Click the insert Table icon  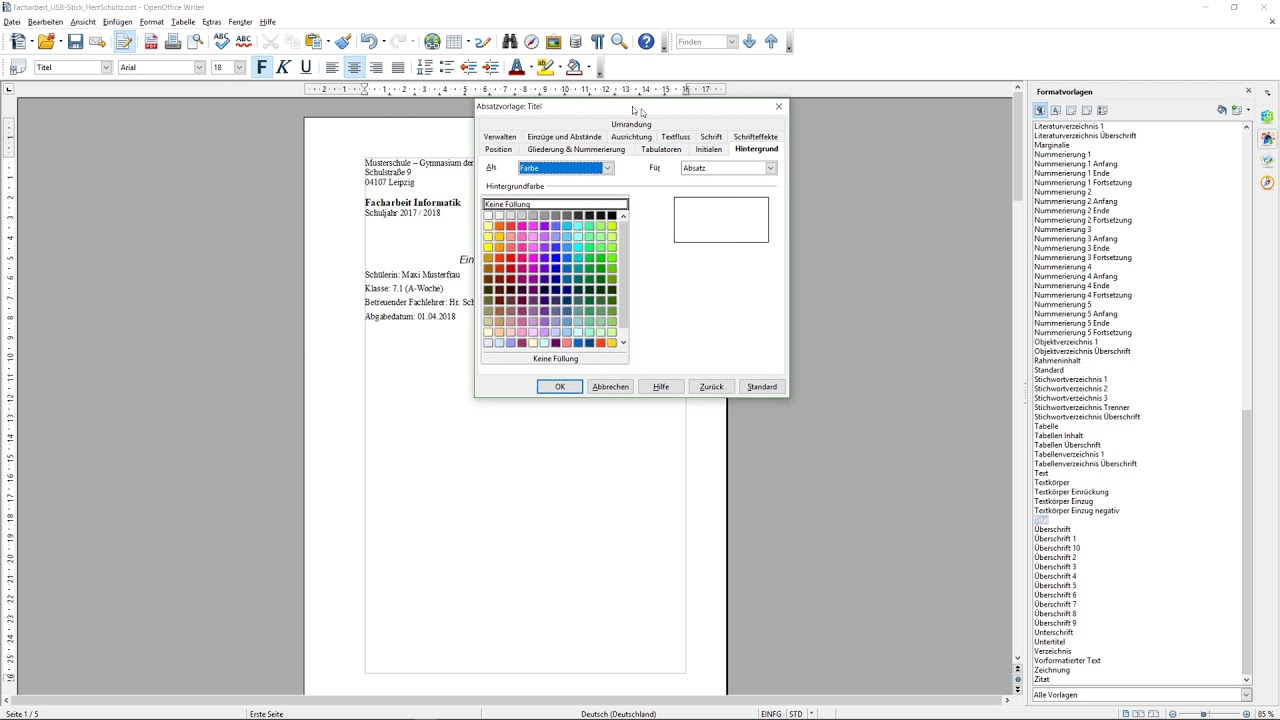454,42
